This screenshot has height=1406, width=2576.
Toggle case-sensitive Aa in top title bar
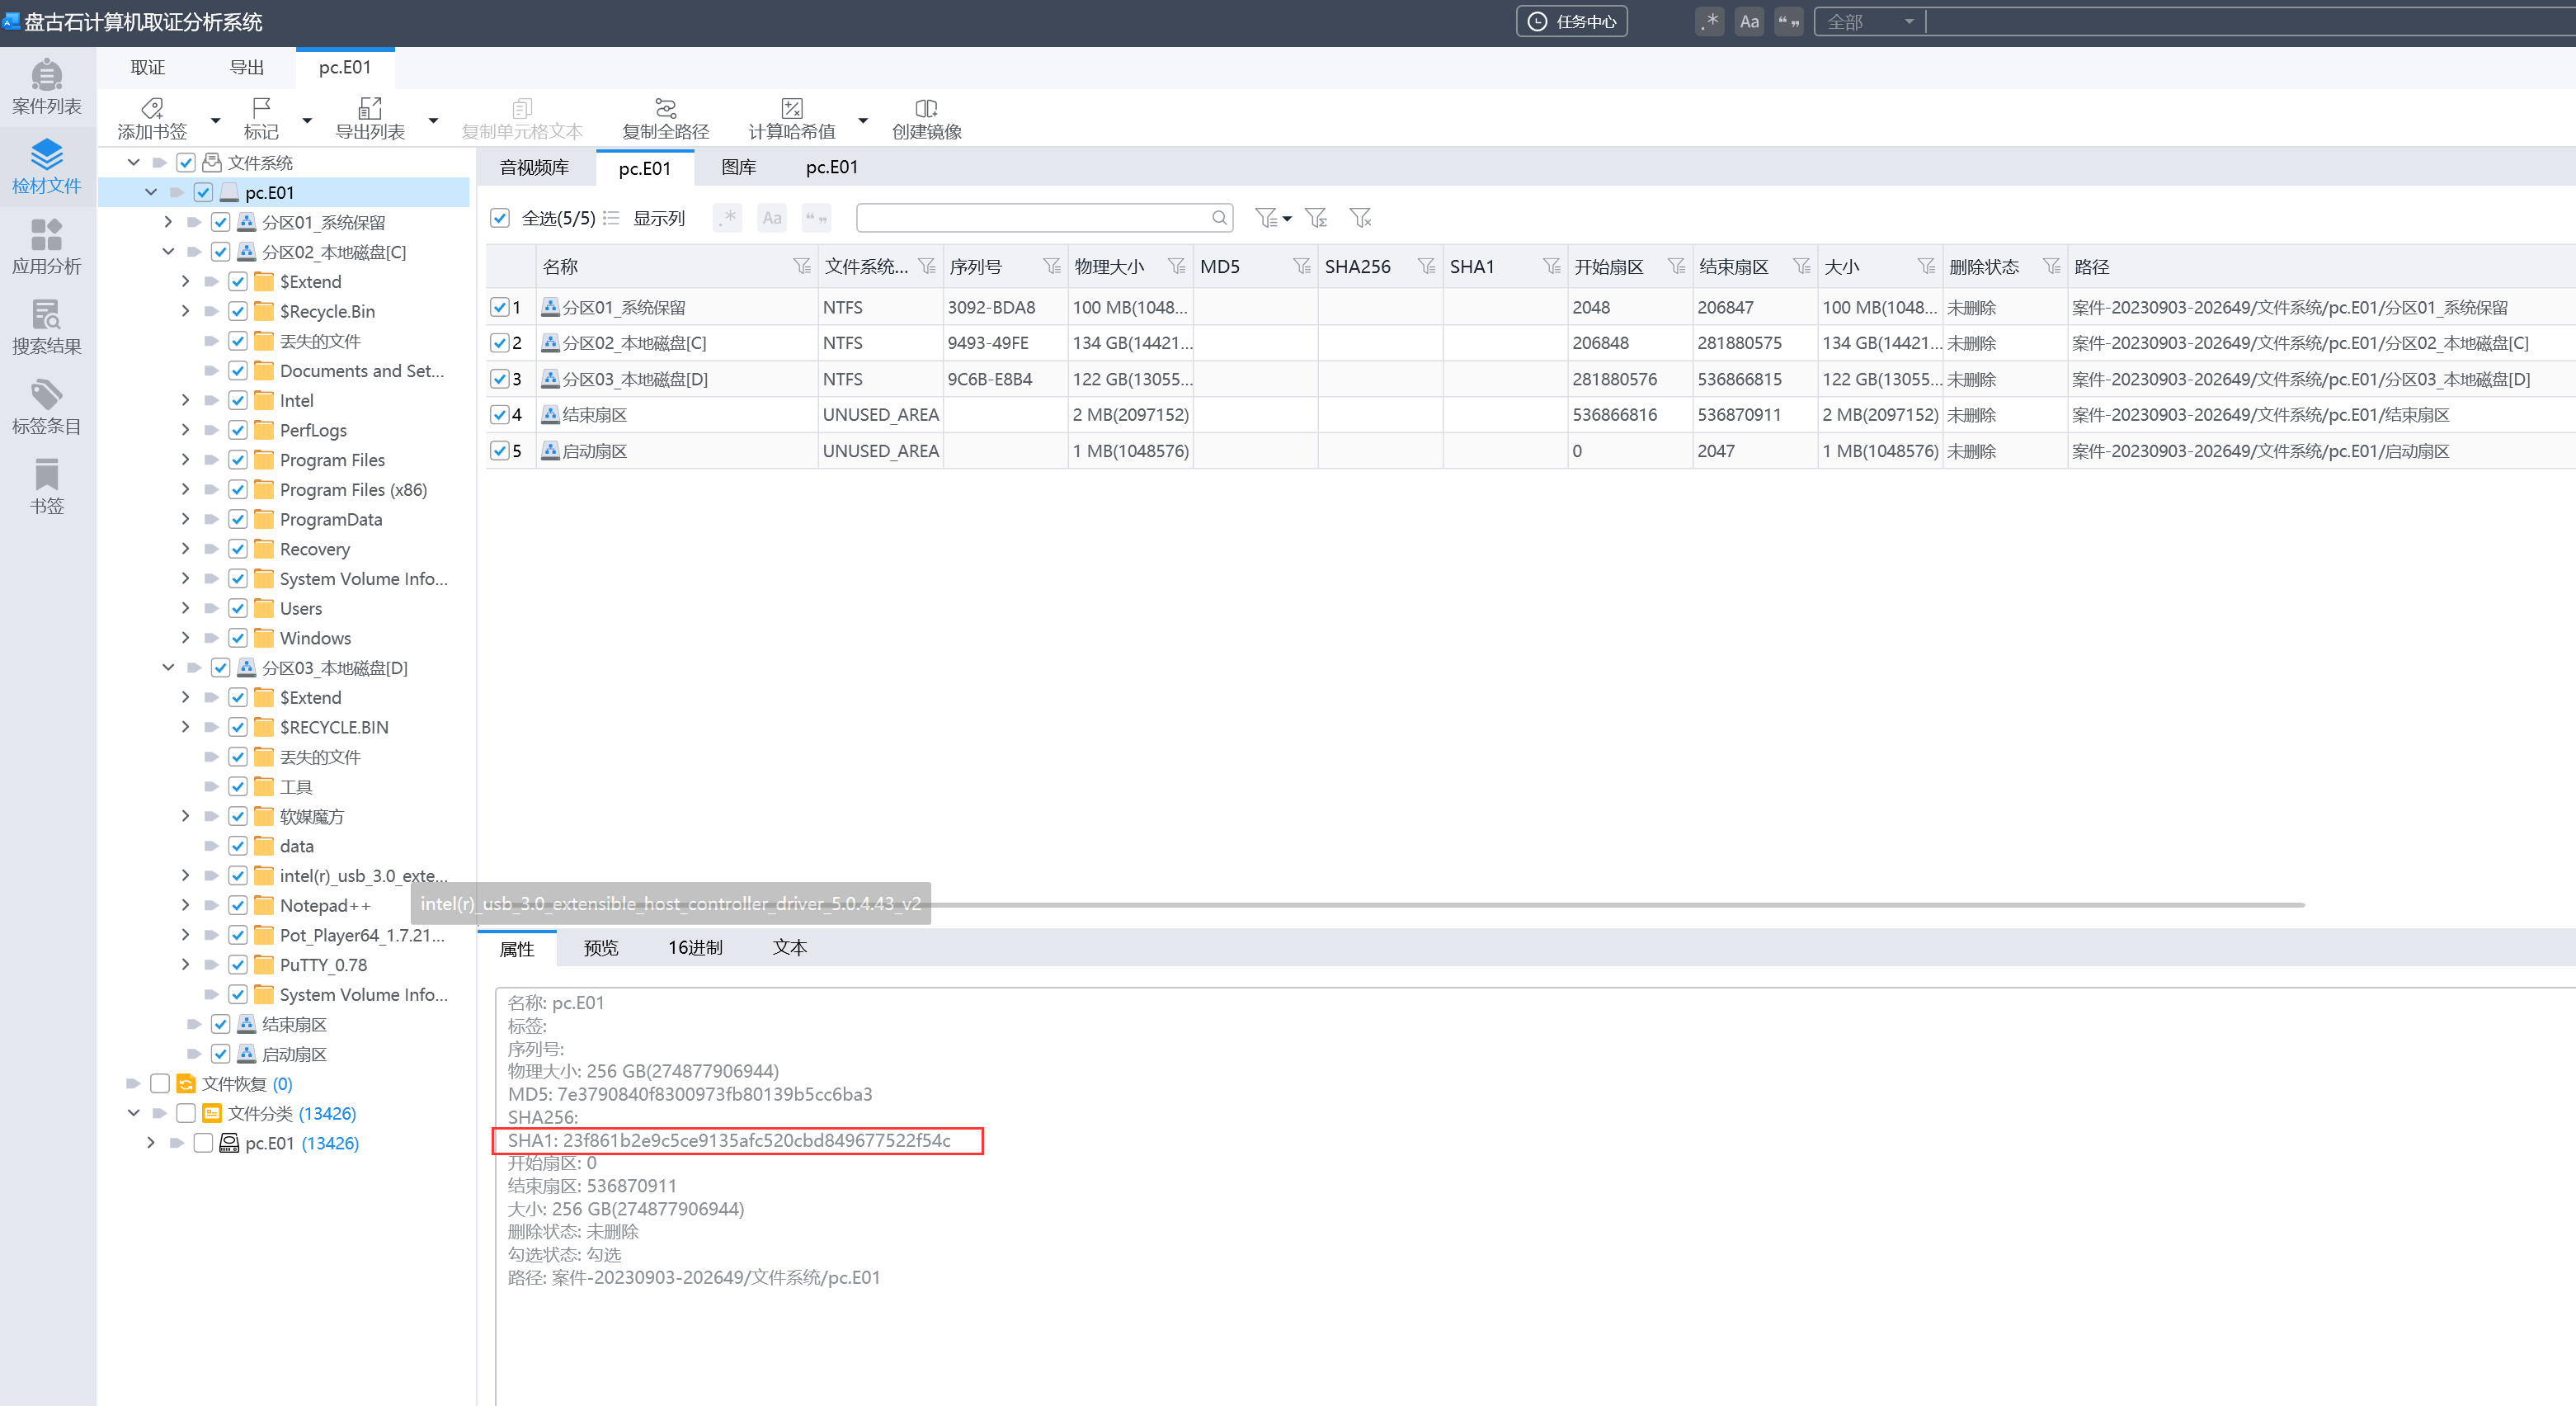coord(1749,22)
